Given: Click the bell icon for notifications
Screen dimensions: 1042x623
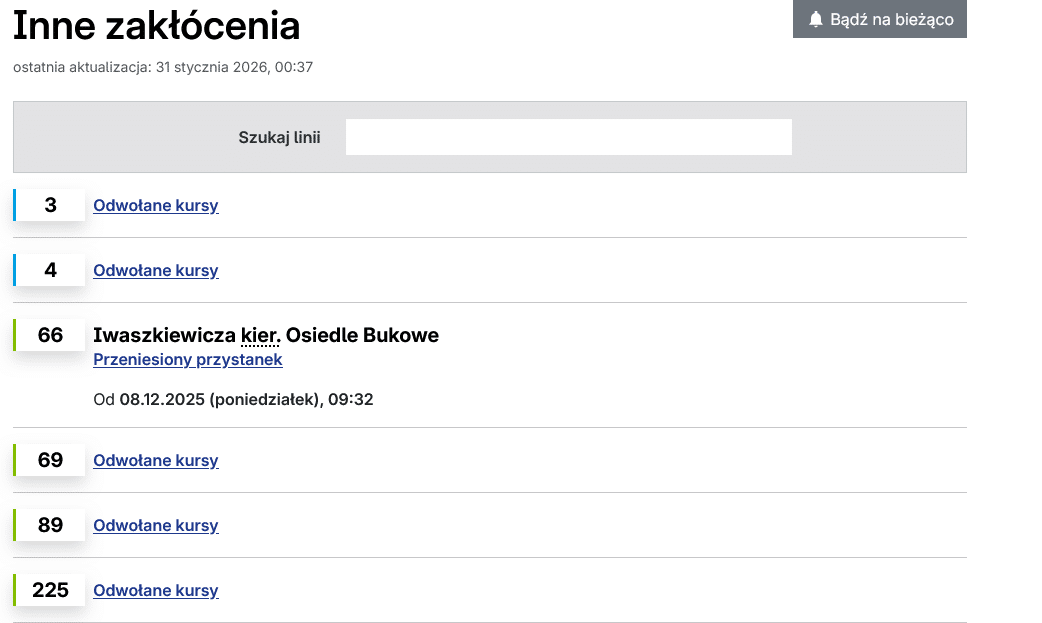Looking at the screenshot, I should [x=816, y=19].
